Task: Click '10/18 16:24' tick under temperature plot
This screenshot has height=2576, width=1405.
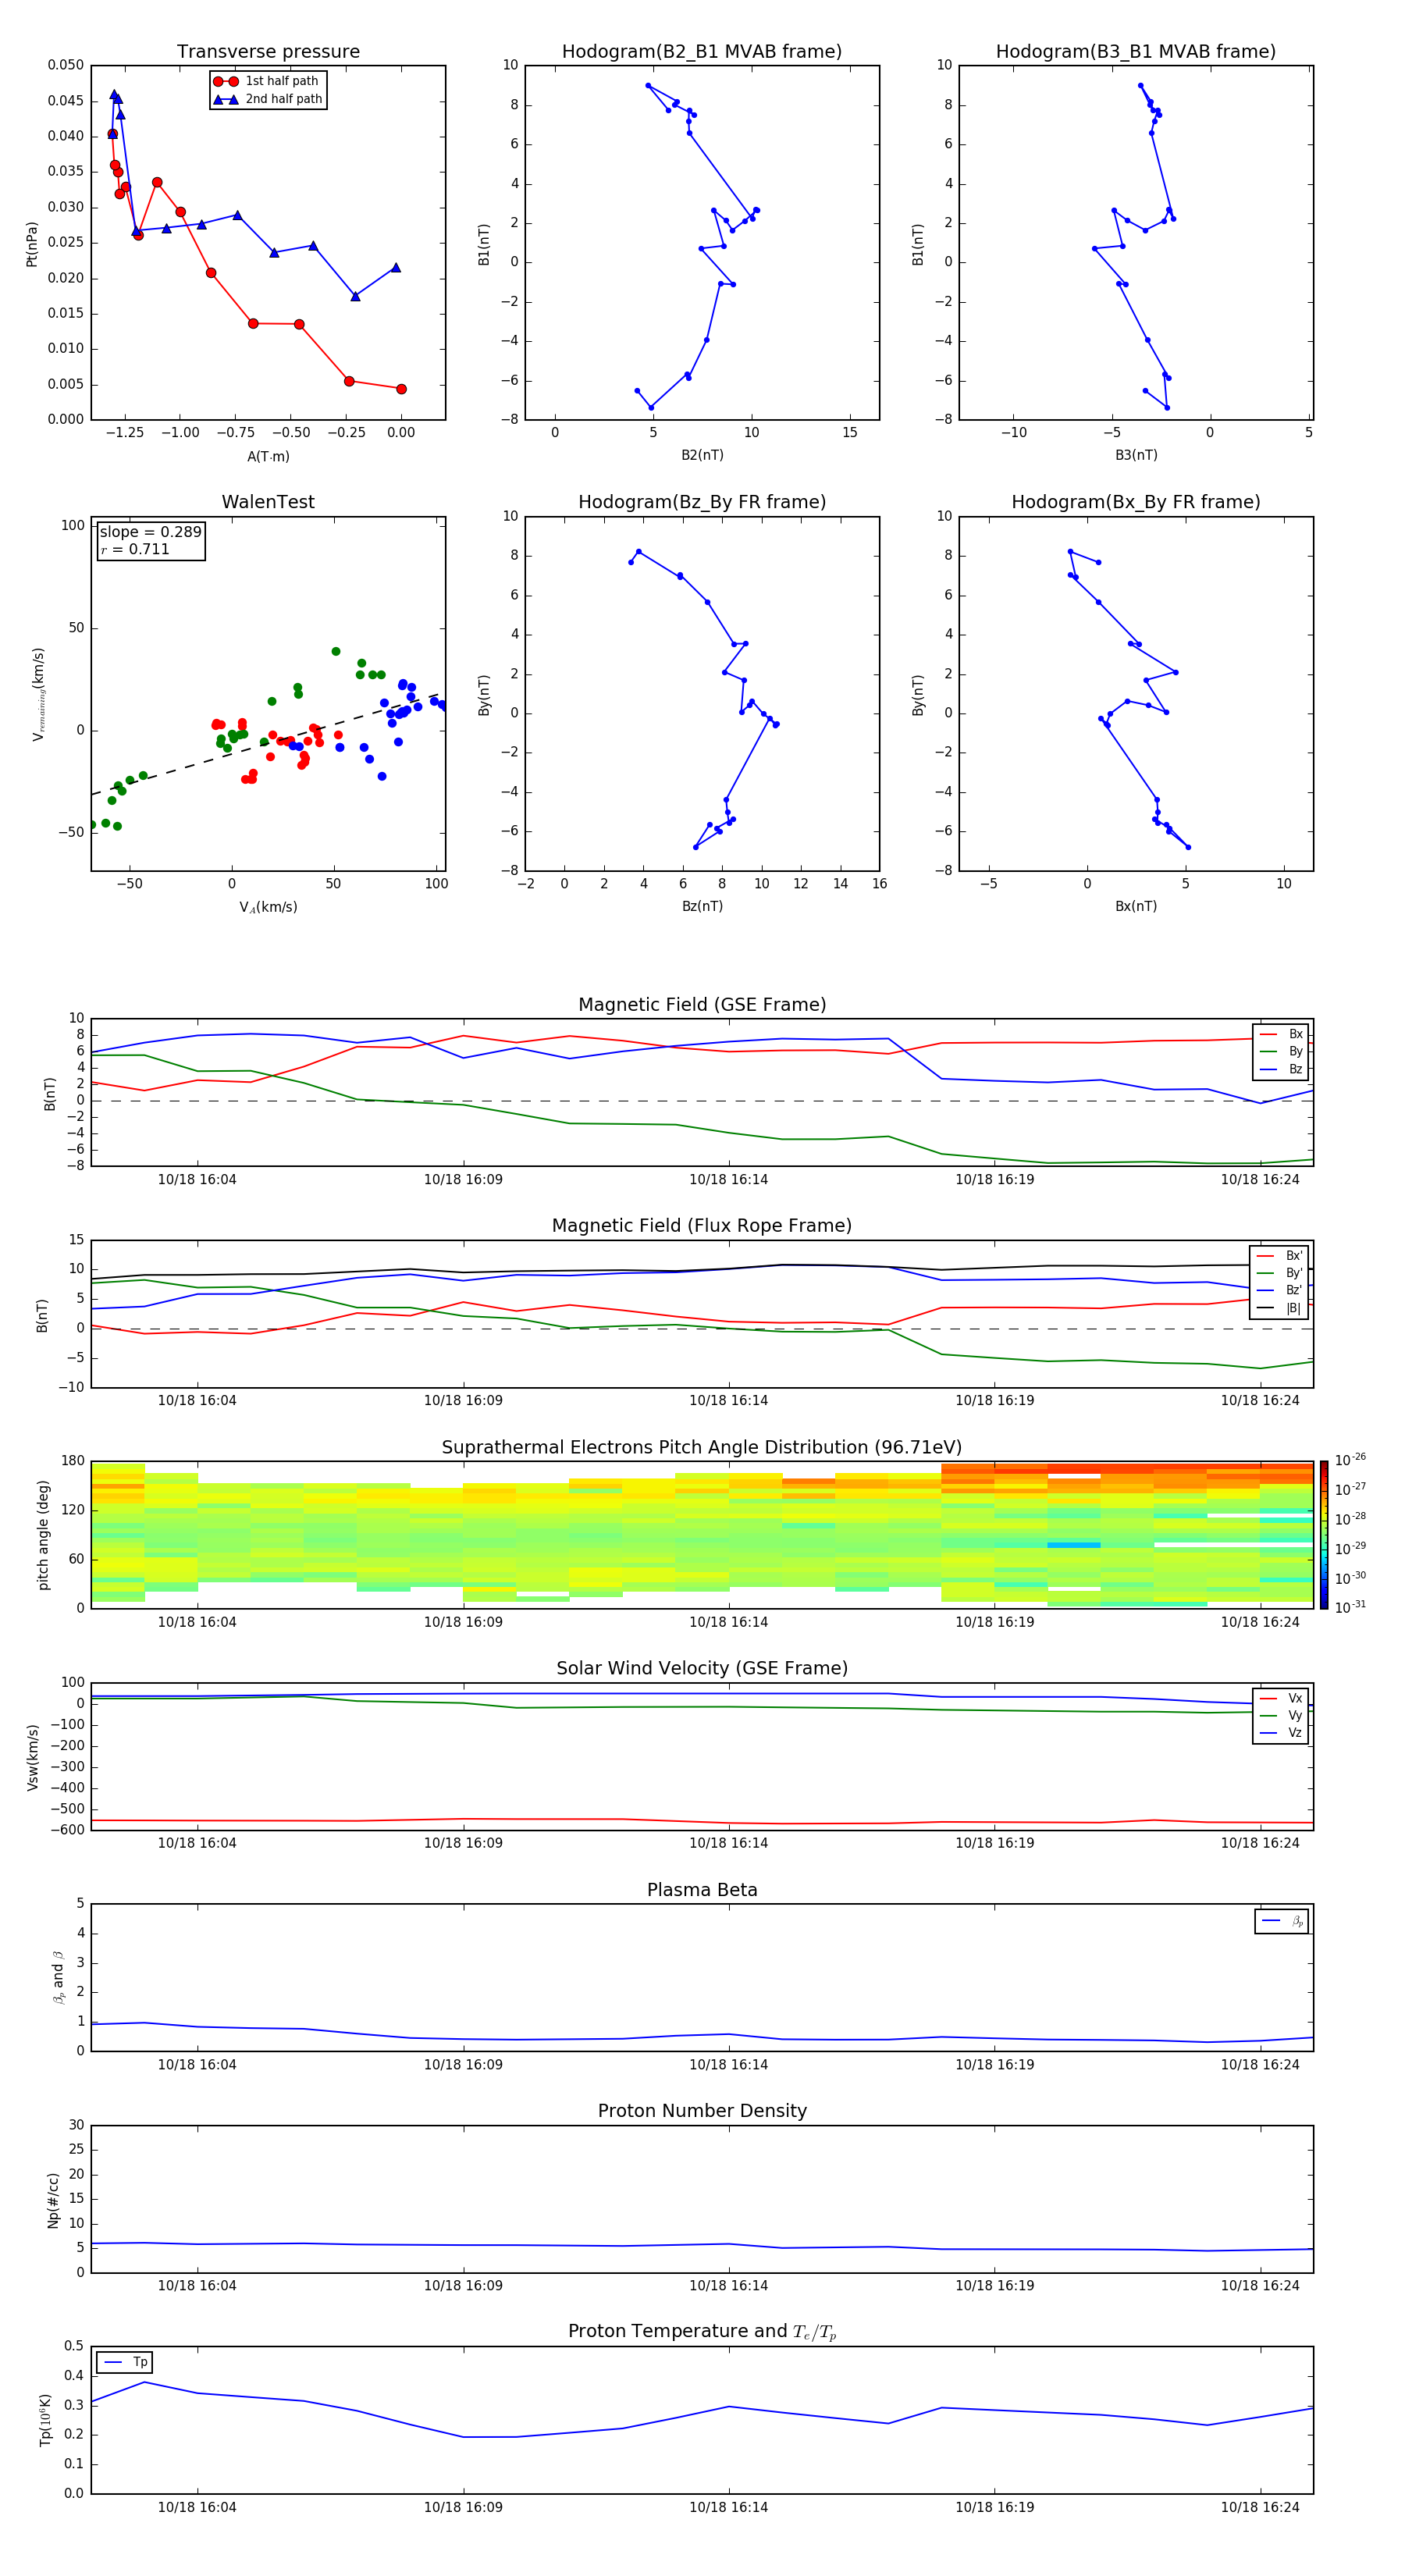Action: click(1260, 2508)
